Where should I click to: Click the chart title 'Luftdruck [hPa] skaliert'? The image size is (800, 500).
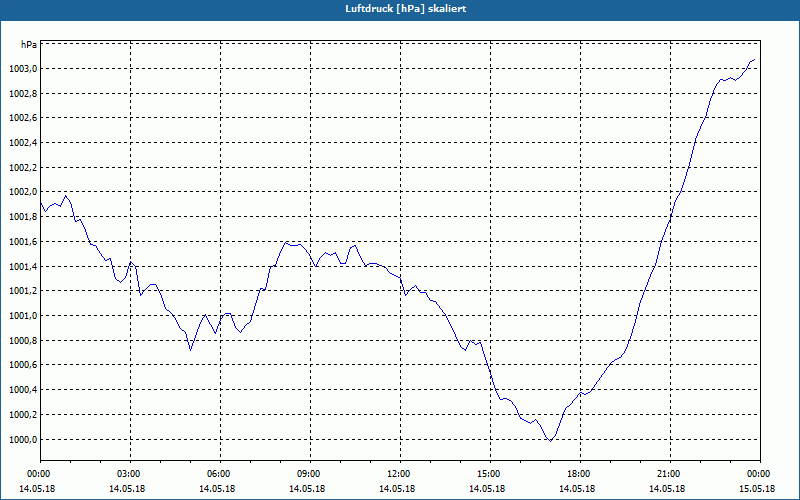click(405, 9)
